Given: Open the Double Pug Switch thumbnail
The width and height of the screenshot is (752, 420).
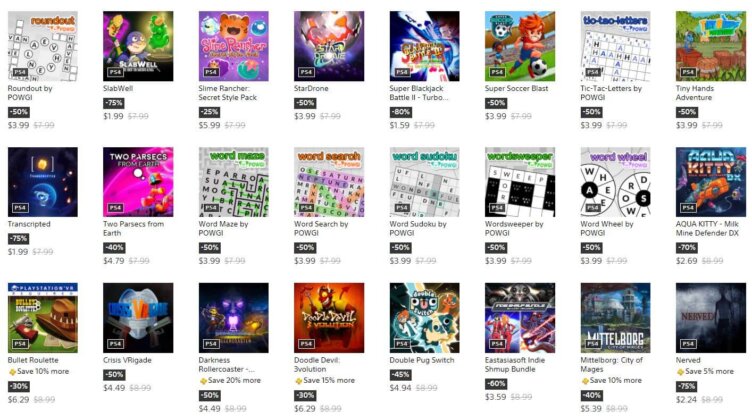Looking at the screenshot, I should pyautogui.click(x=424, y=318).
